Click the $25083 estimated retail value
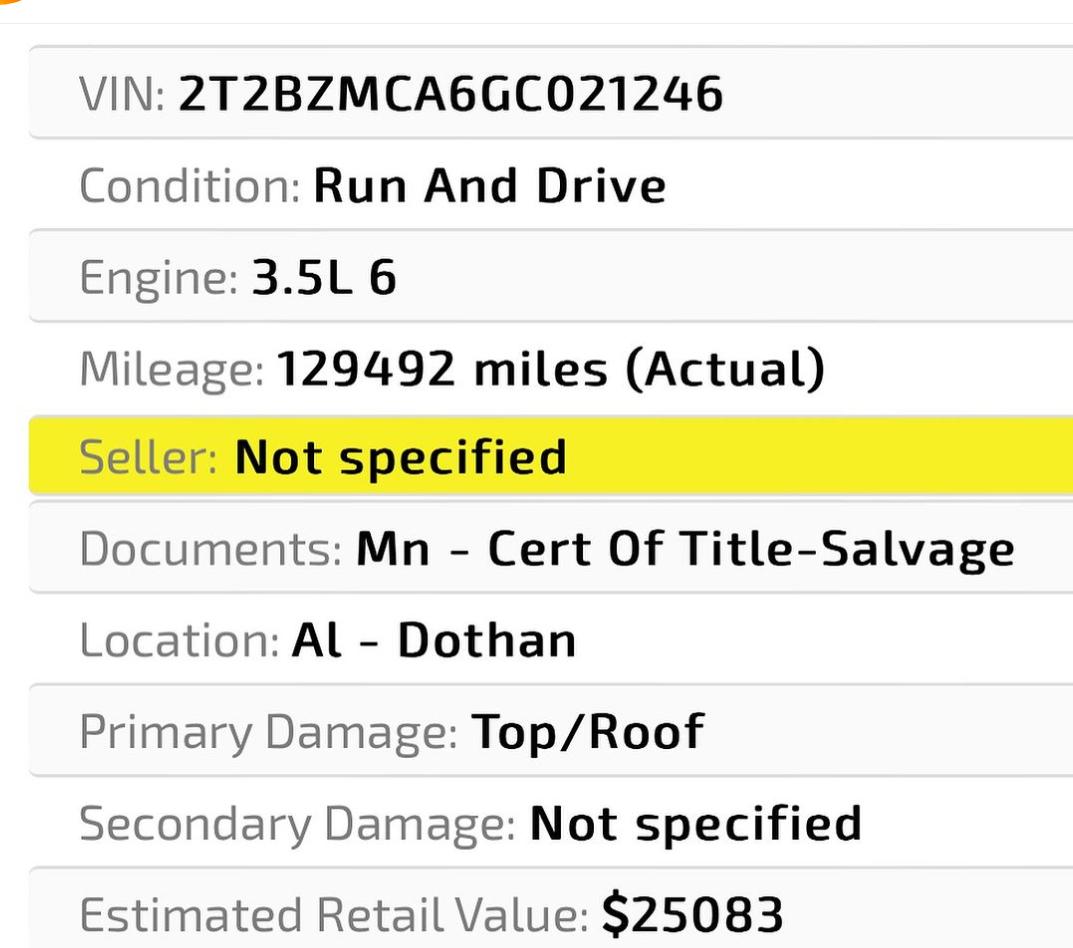The width and height of the screenshot is (1073, 948). coord(693,914)
